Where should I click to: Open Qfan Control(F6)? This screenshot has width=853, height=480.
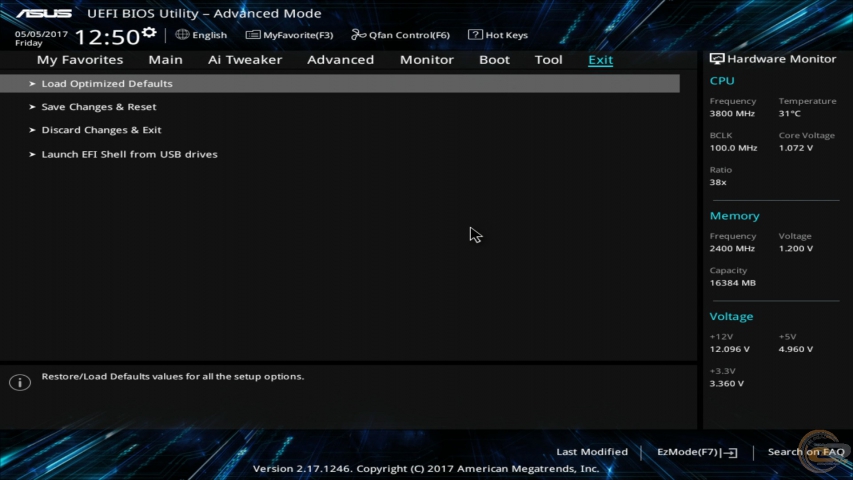point(409,35)
